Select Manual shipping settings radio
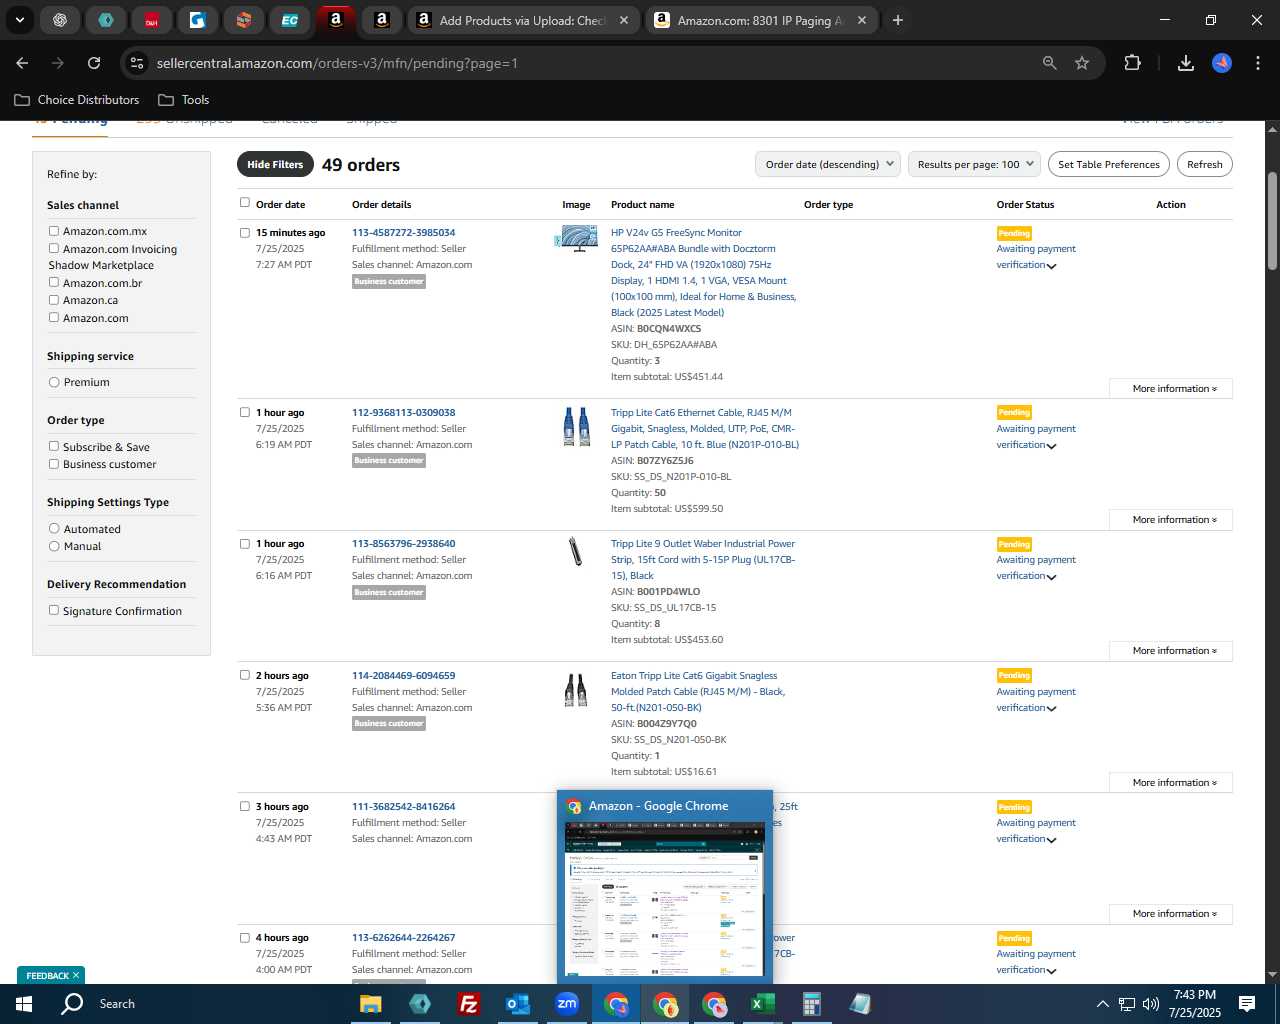The image size is (1280, 1024). (x=54, y=546)
